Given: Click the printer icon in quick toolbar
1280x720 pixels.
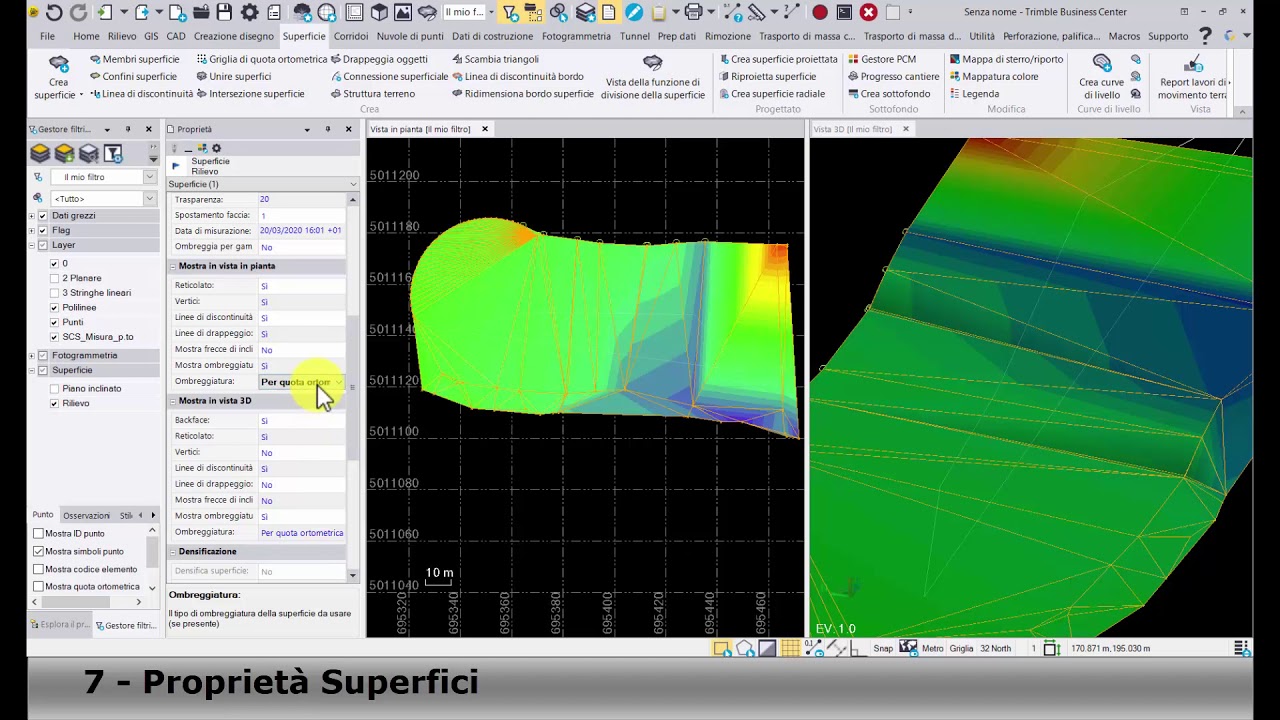Looking at the screenshot, I should click(x=693, y=12).
